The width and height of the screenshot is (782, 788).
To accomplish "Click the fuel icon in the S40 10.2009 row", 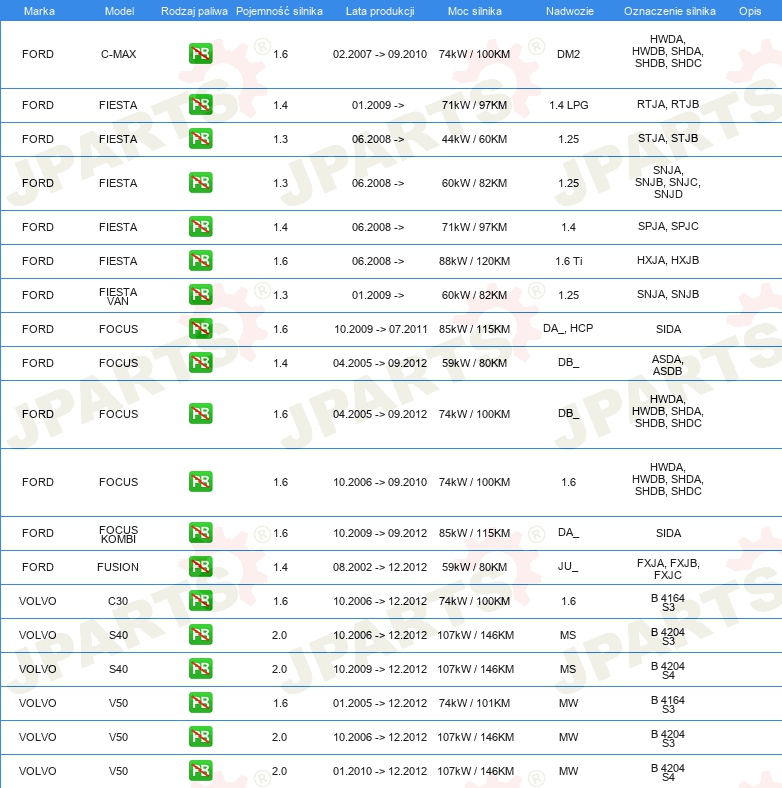I will tap(201, 668).
